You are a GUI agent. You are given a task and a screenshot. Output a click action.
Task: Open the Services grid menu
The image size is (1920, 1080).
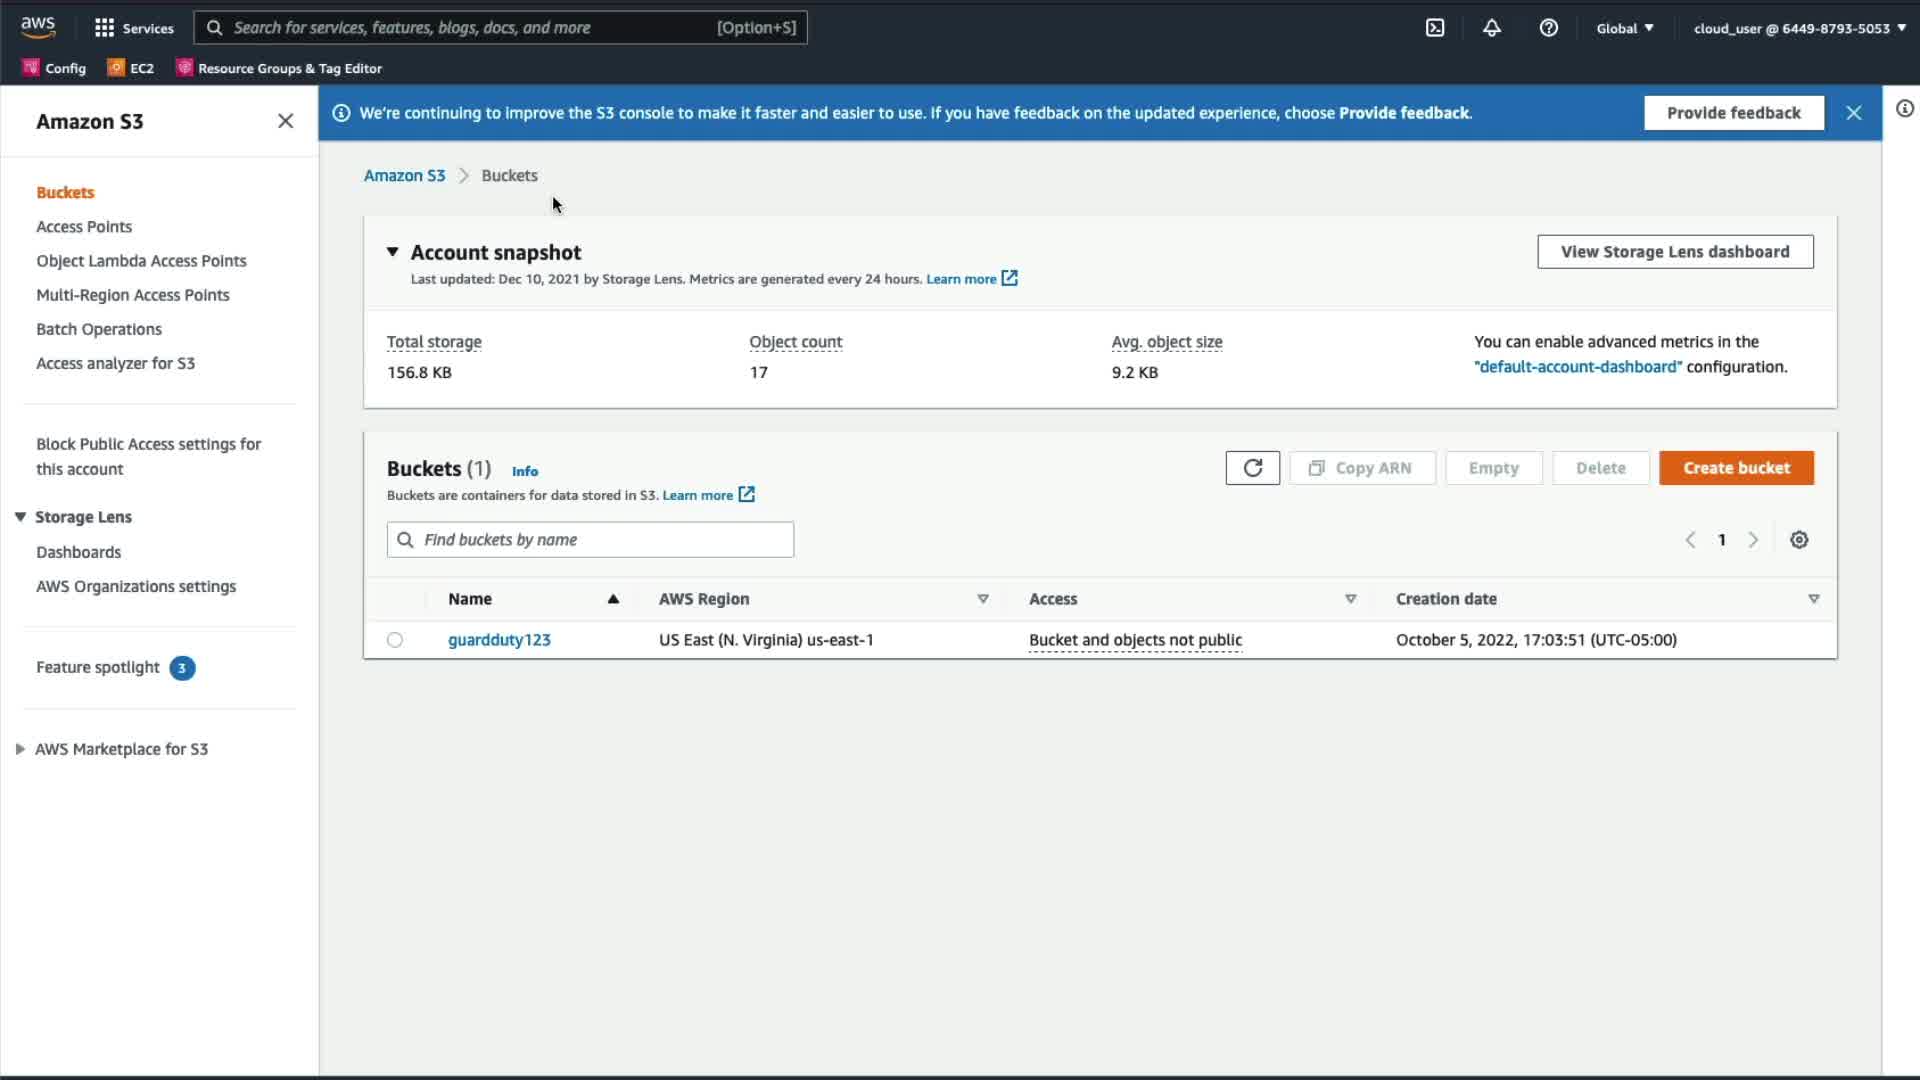104,28
